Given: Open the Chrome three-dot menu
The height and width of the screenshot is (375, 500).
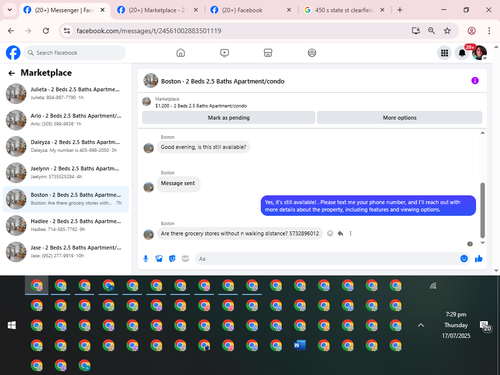Looking at the screenshot, I should pos(489,31).
